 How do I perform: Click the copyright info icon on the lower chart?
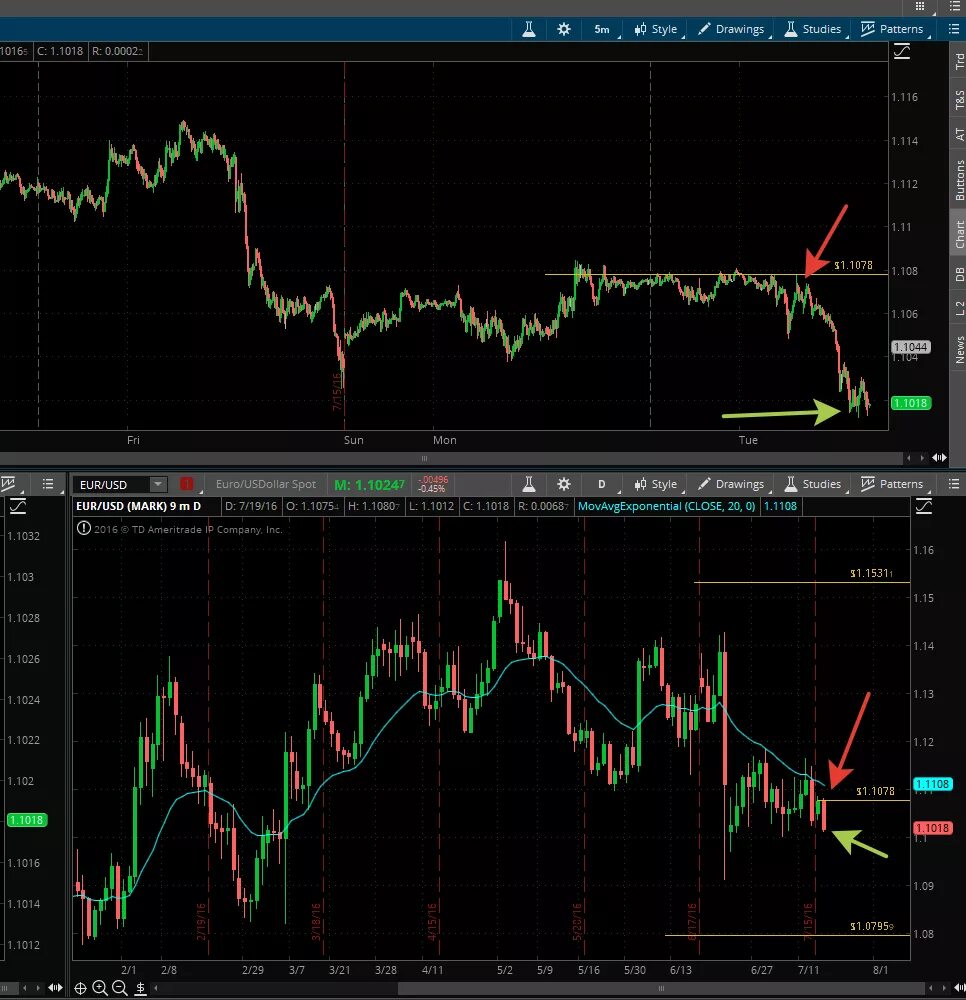tap(84, 528)
